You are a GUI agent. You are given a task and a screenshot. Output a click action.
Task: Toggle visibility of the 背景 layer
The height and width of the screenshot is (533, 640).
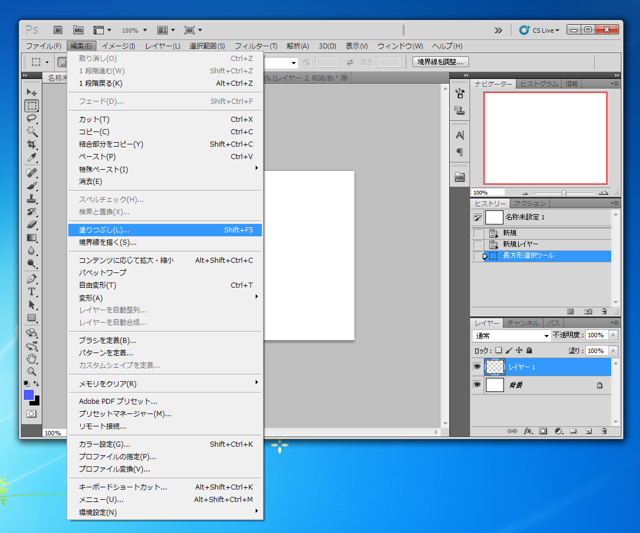pos(478,385)
